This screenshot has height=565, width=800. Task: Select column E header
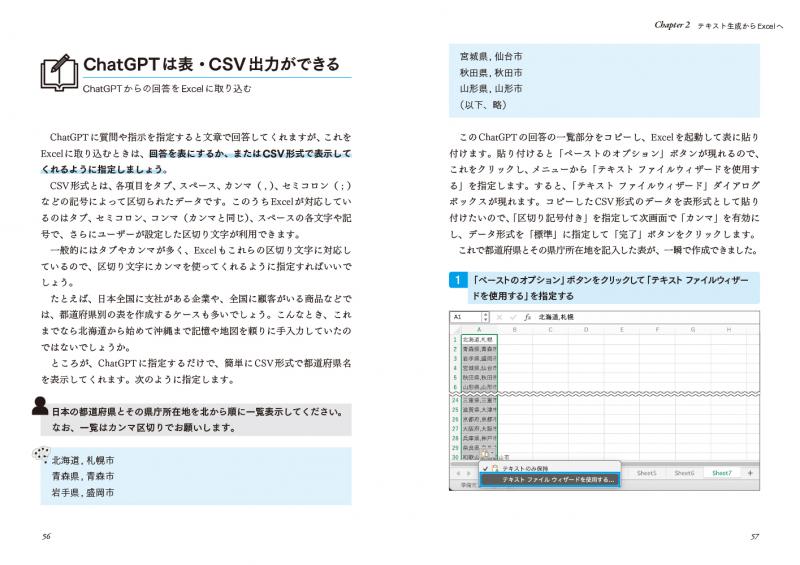point(622,330)
